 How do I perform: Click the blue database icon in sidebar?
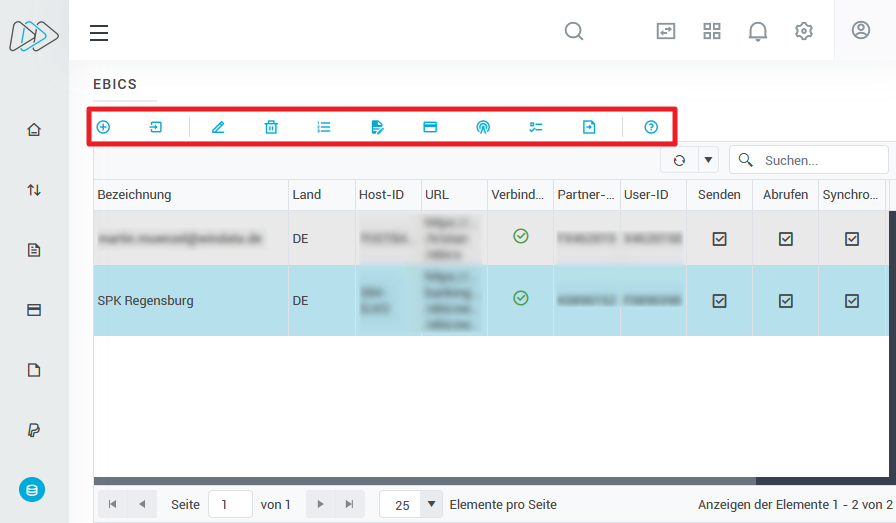pyautogui.click(x=32, y=490)
